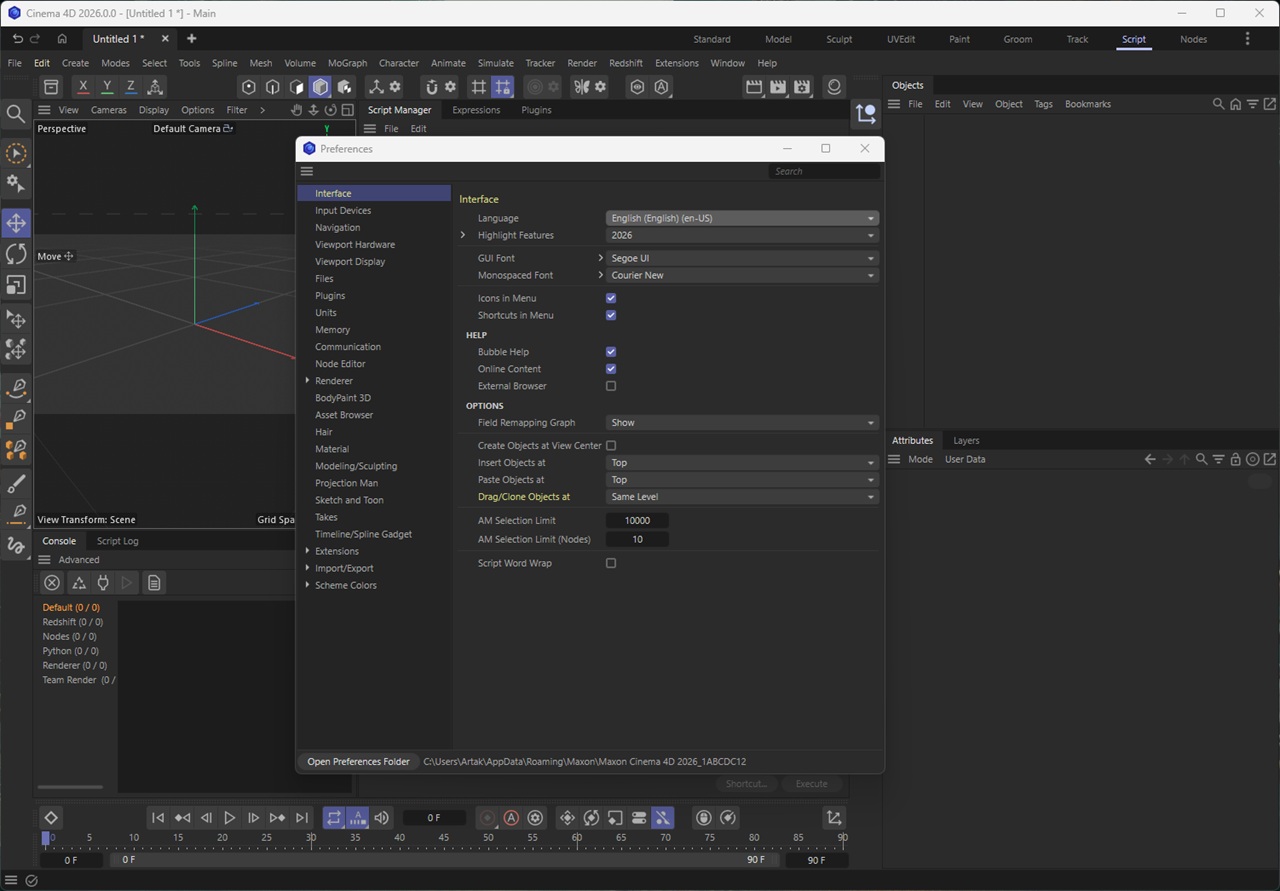Switch to the Sculpt layout tab
This screenshot has width=1280, height=891.
point(839,39)
